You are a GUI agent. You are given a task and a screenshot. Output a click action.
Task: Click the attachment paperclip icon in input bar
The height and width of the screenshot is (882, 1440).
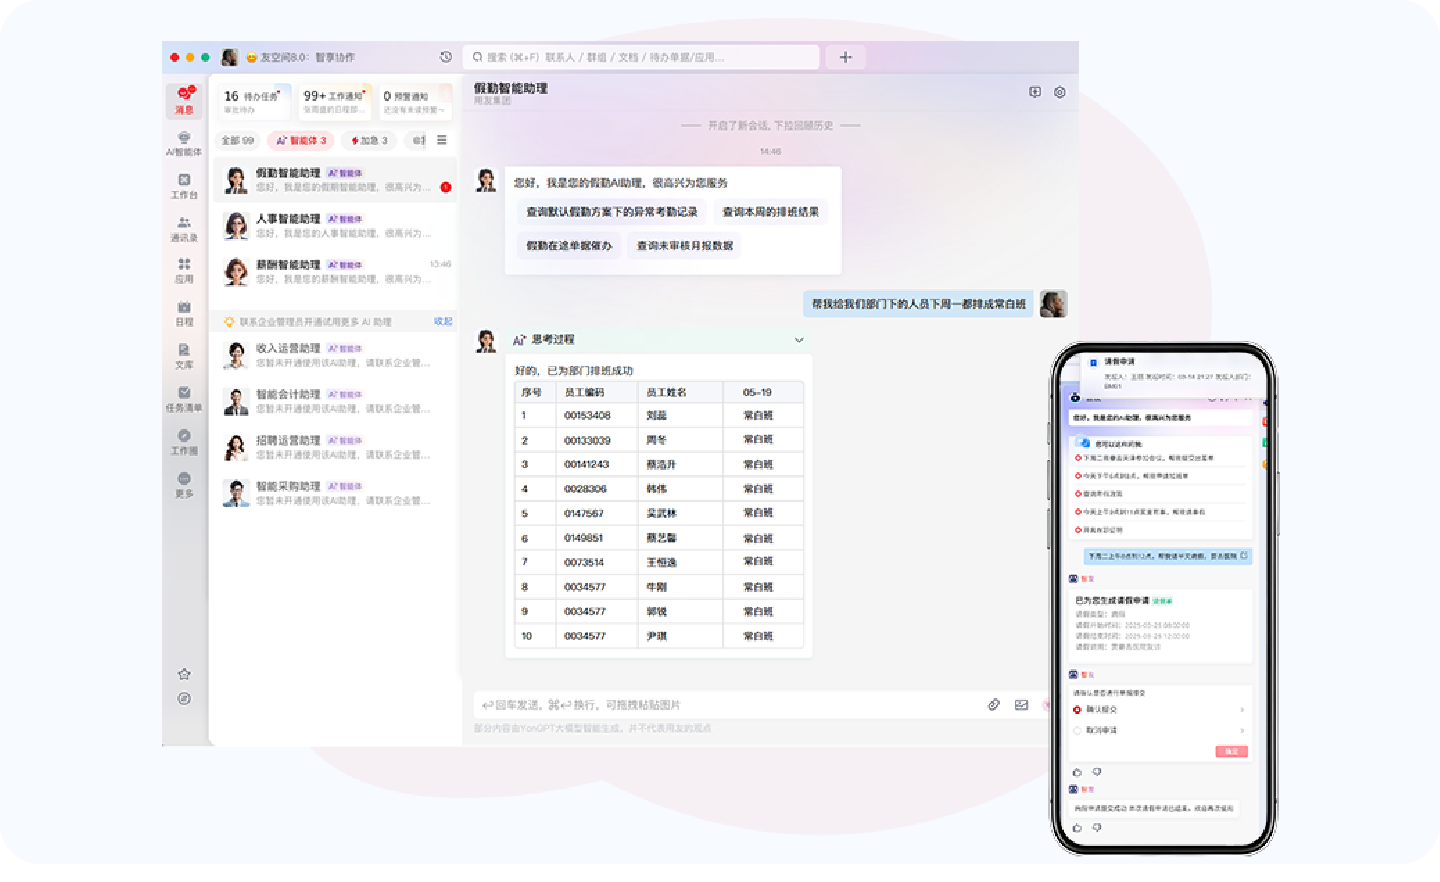coord(994,705)
